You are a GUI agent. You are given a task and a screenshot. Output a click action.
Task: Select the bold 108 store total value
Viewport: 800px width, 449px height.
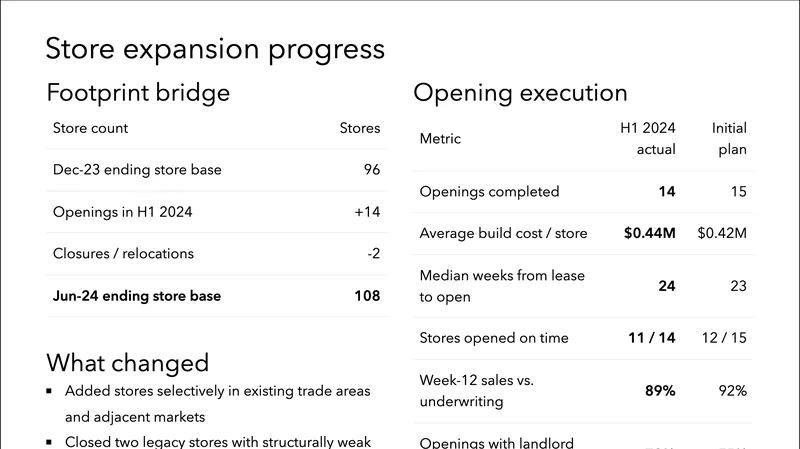click(x=367, y=296)
